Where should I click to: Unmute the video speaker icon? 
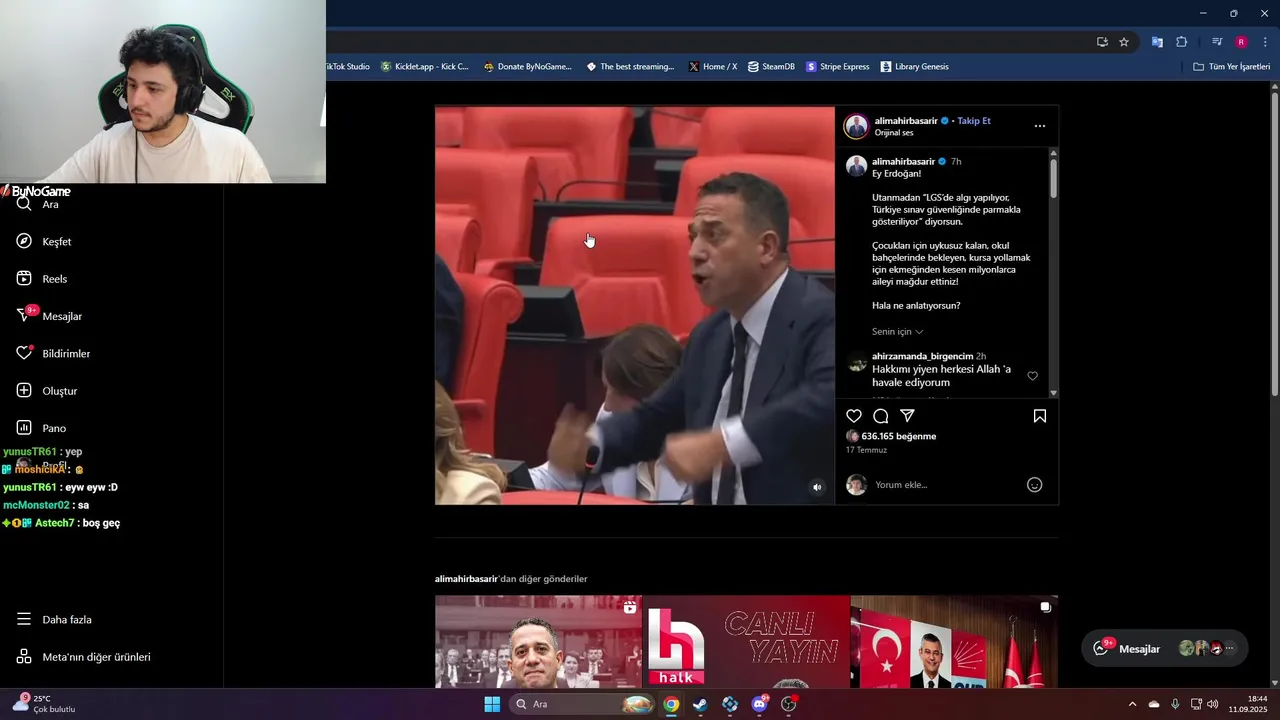(x=817, y=487)
